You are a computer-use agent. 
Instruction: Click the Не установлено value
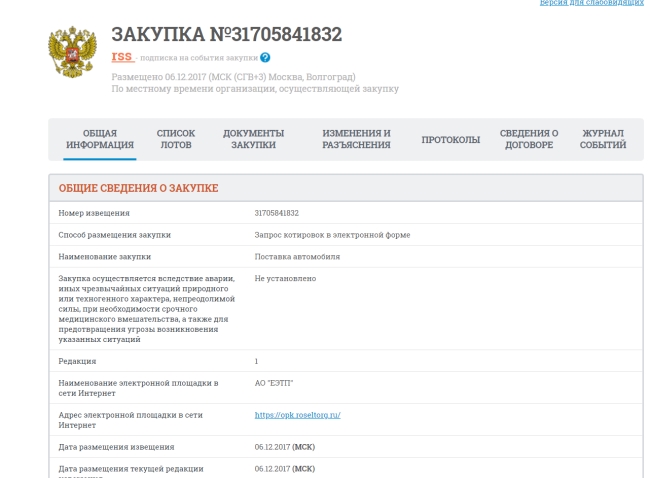coord(285,279)
